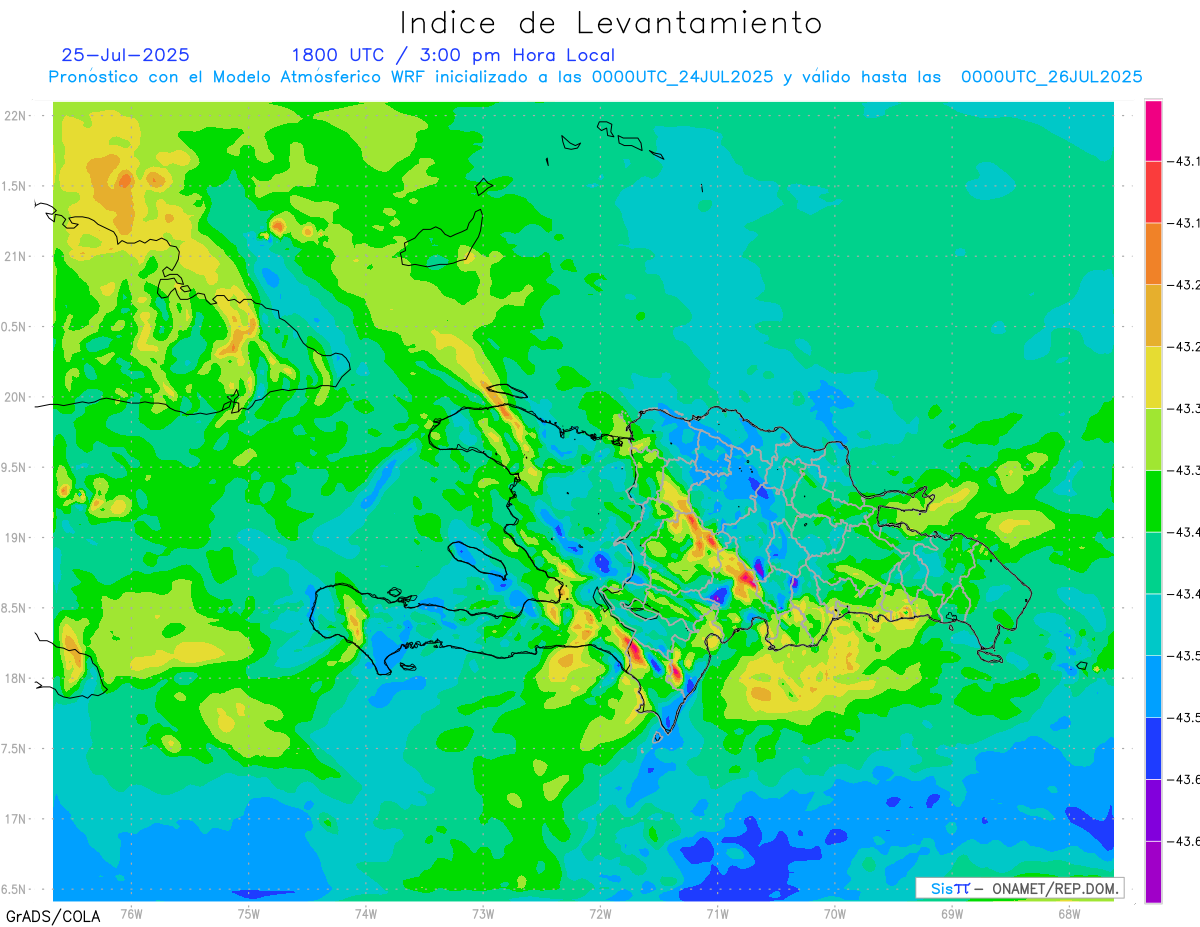Select the "8.5N" axis label

(x=14, y=608)
